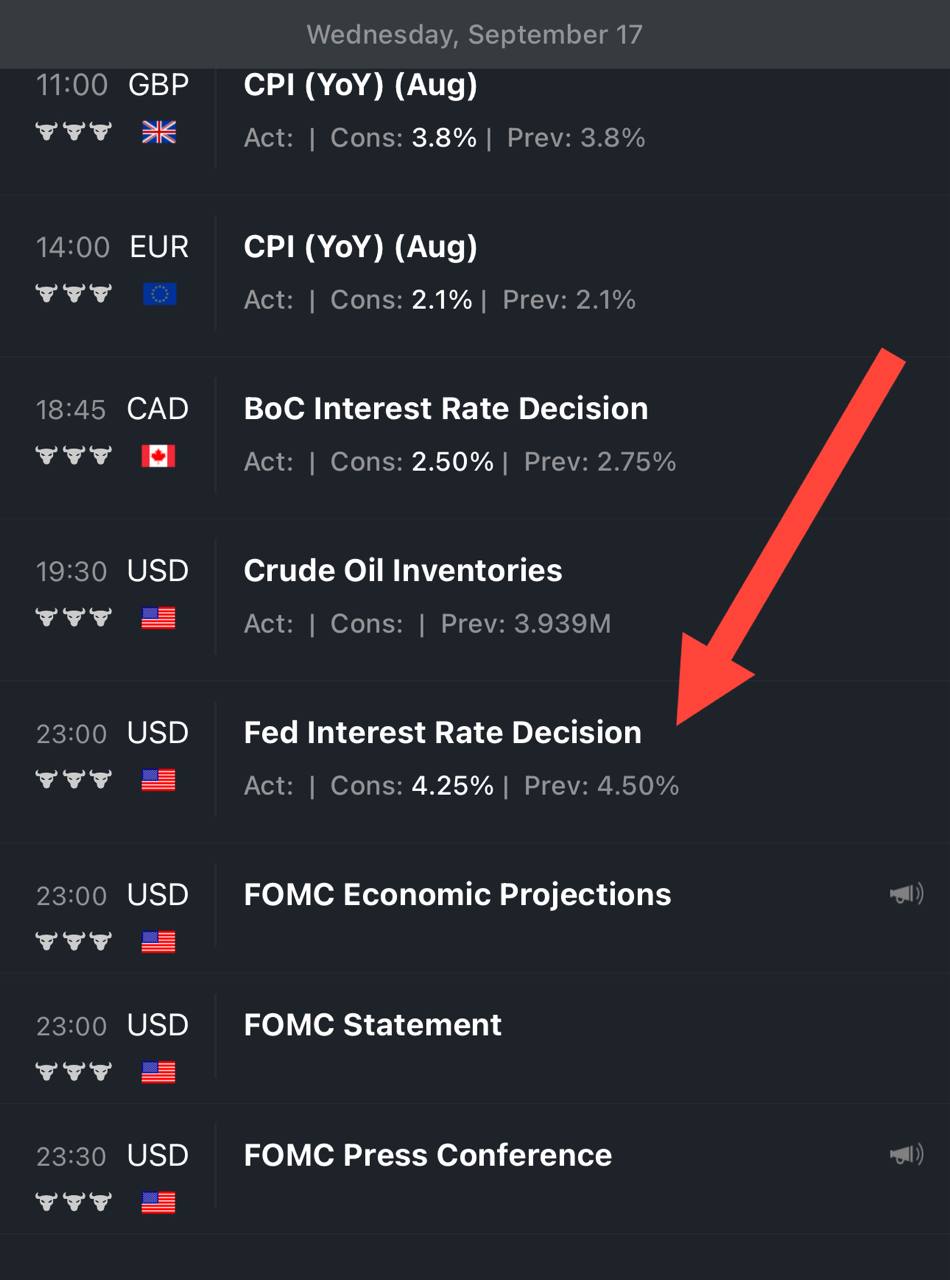Open the Fed Interest Rate Decision event
This screenshot has height=1280, width=950.
tap(475, 762)
